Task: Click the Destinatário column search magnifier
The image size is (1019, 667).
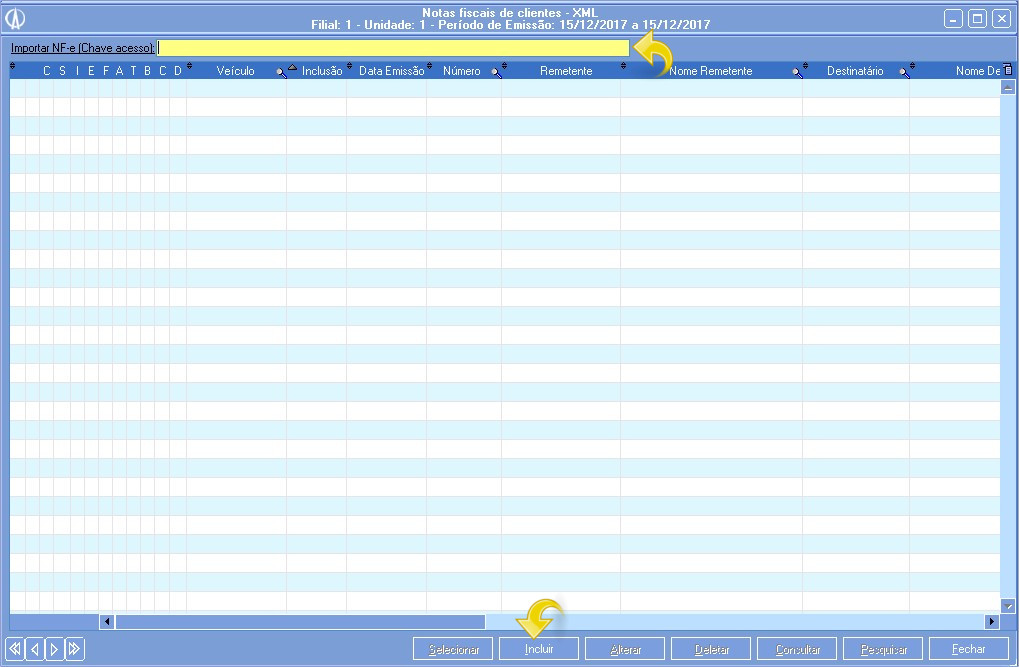Action: 904,72
